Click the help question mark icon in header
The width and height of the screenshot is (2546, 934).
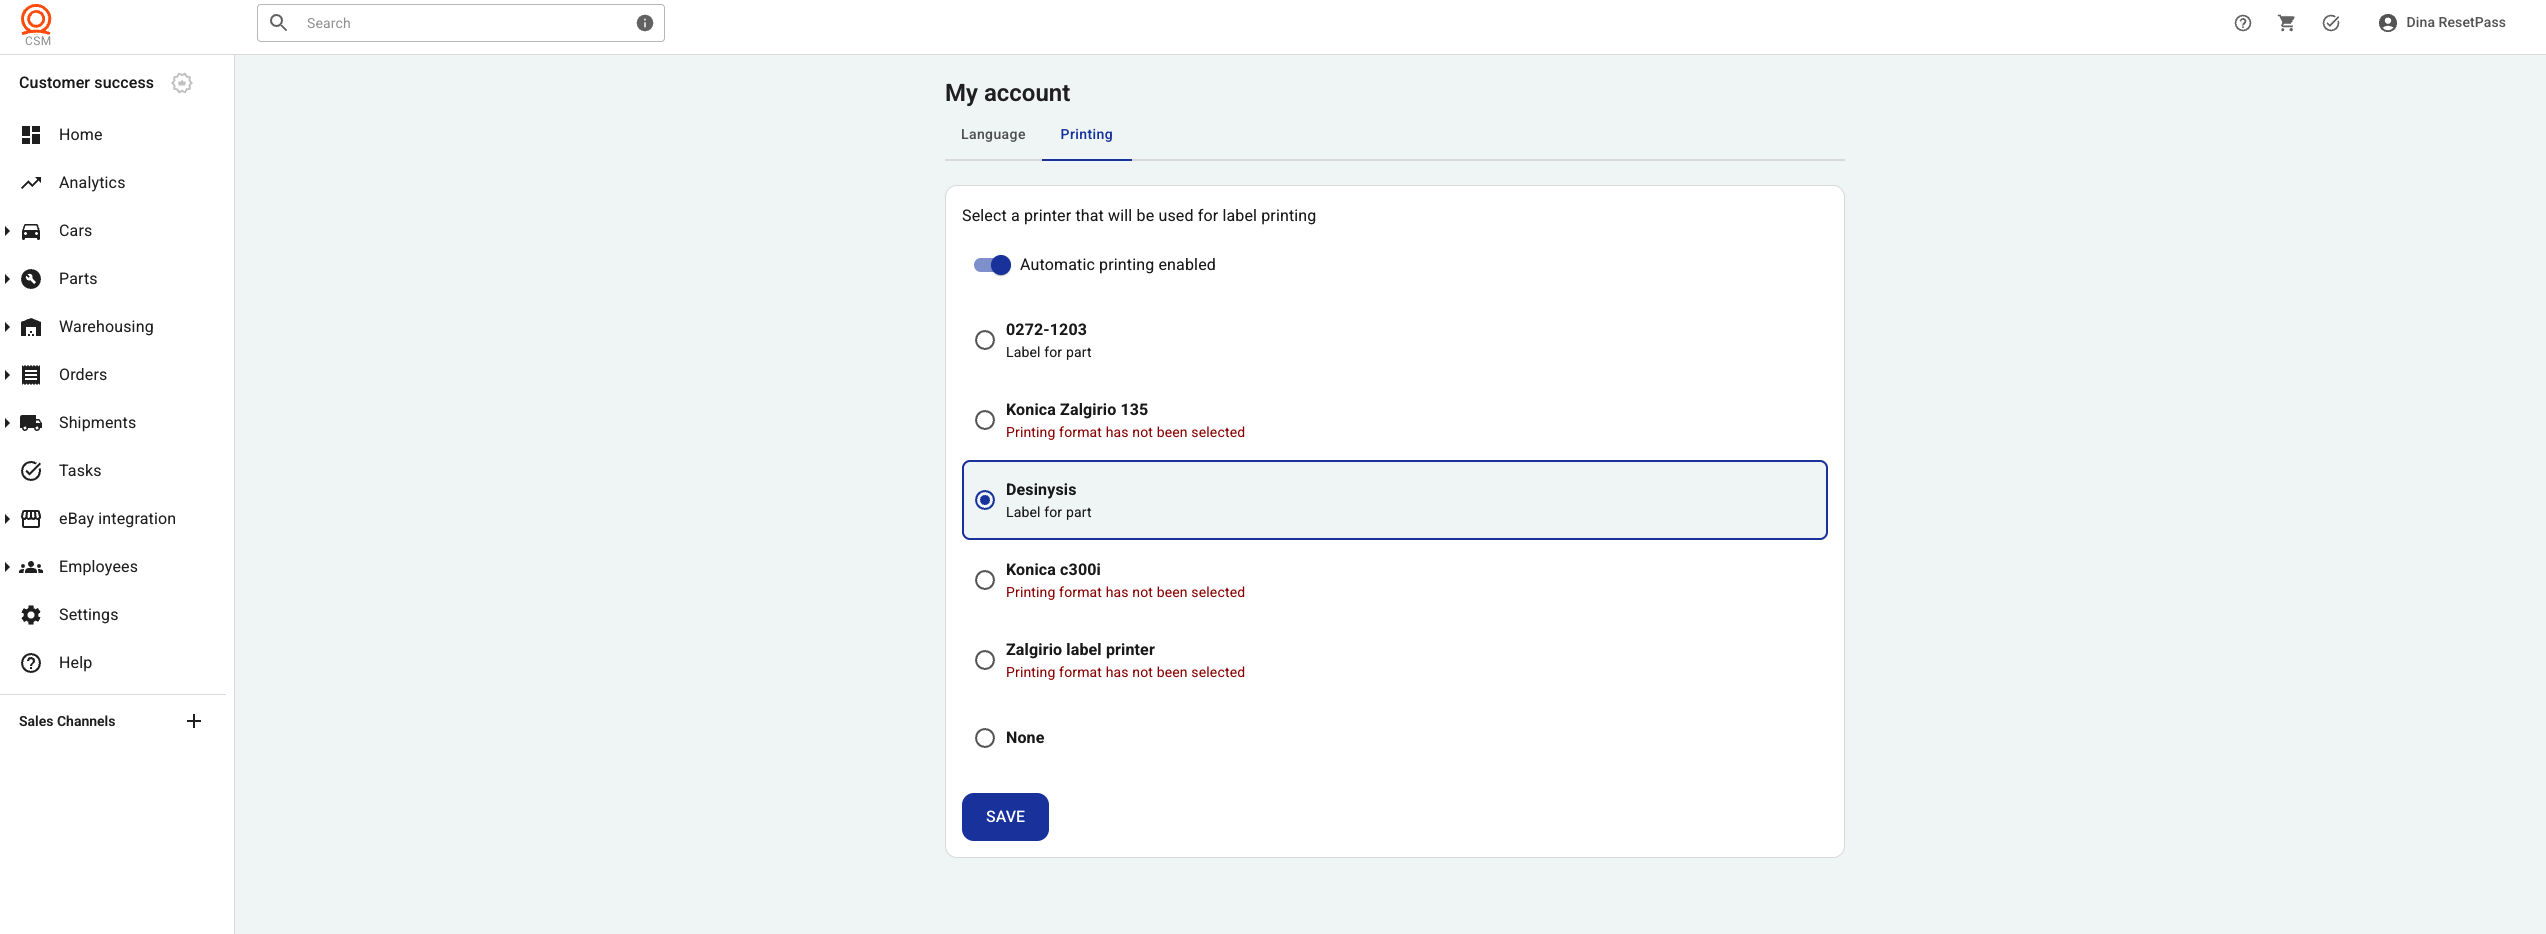[2242, 23]
